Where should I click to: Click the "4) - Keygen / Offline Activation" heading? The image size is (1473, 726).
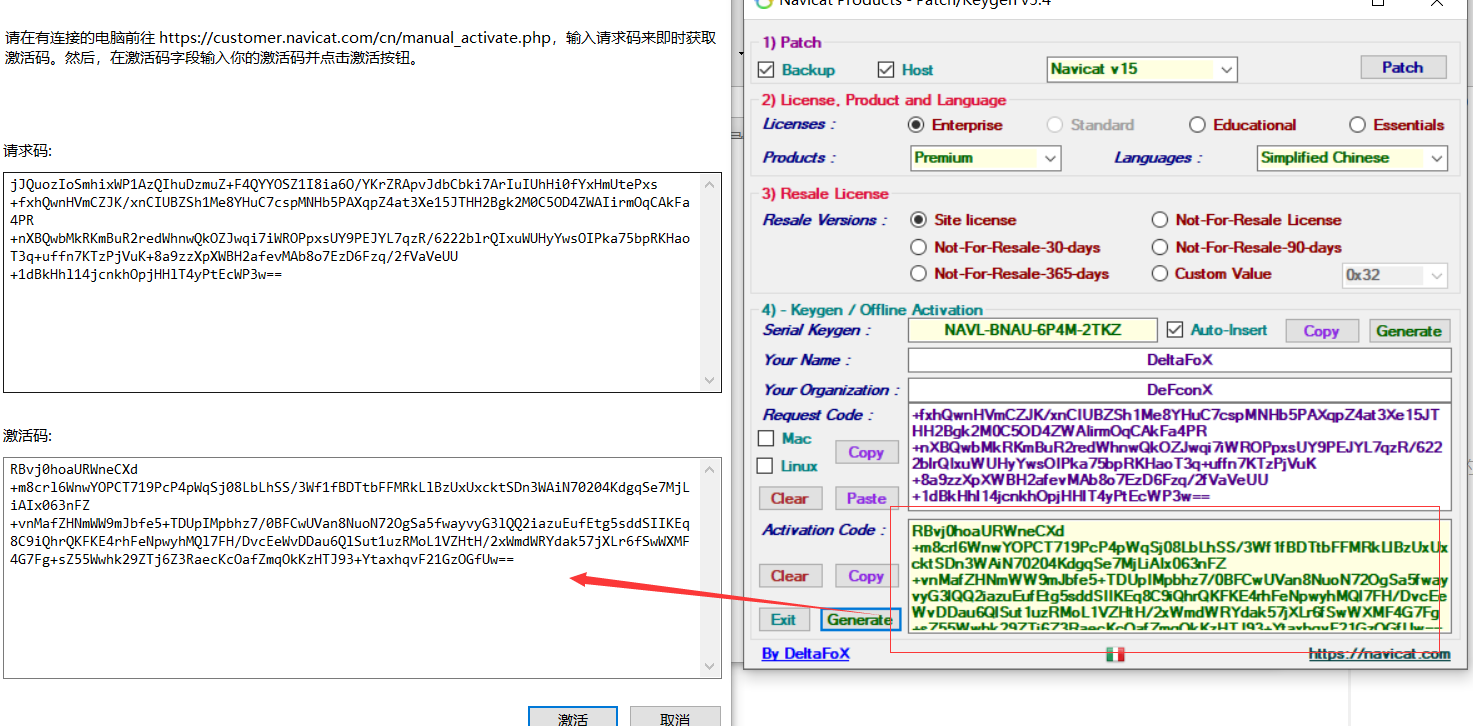point(872,310)
